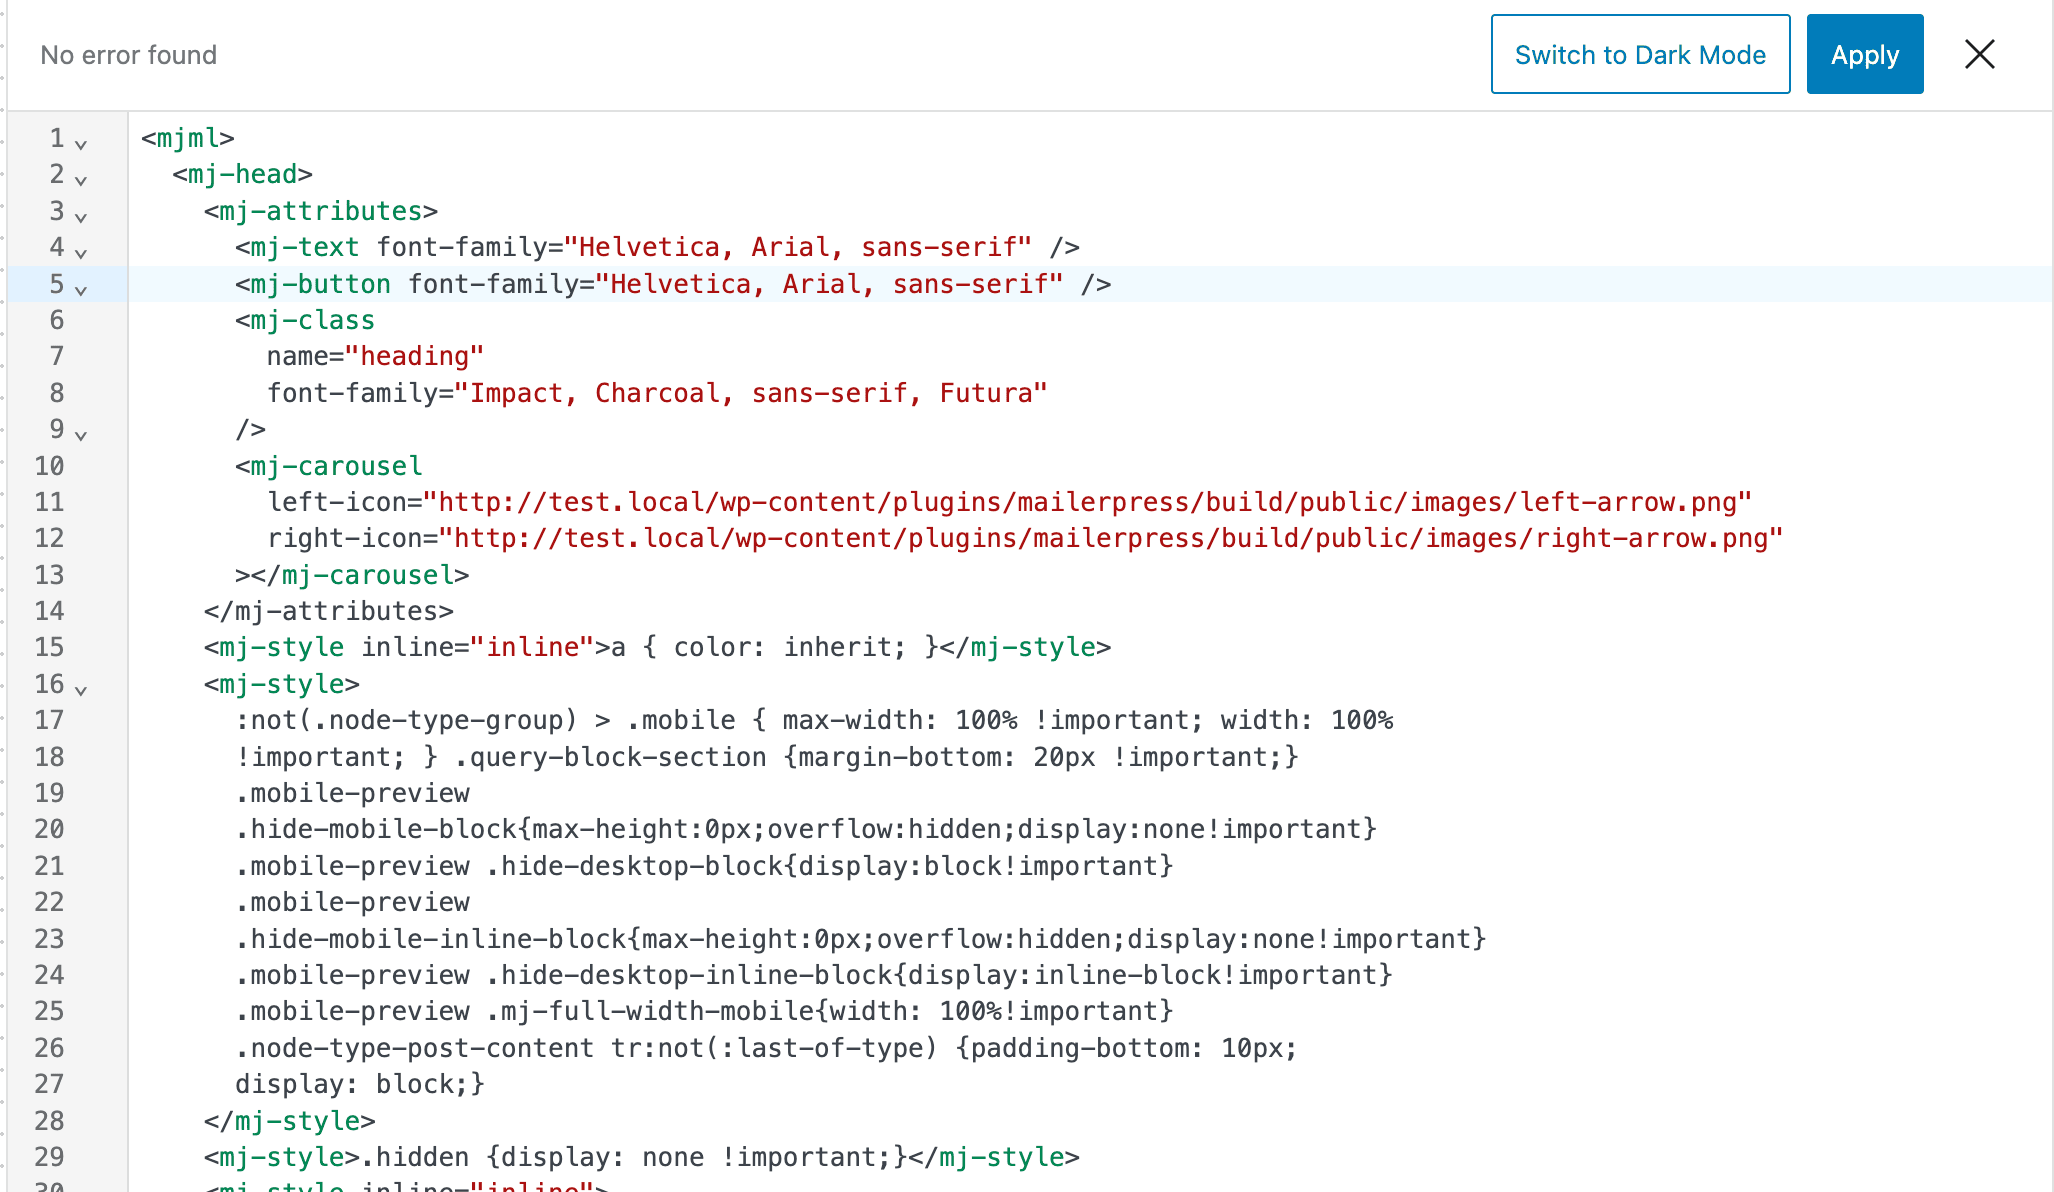2054x1192 pixels.
Task: Click line number 15 in the gutter
Action: [x=49, y=647]
